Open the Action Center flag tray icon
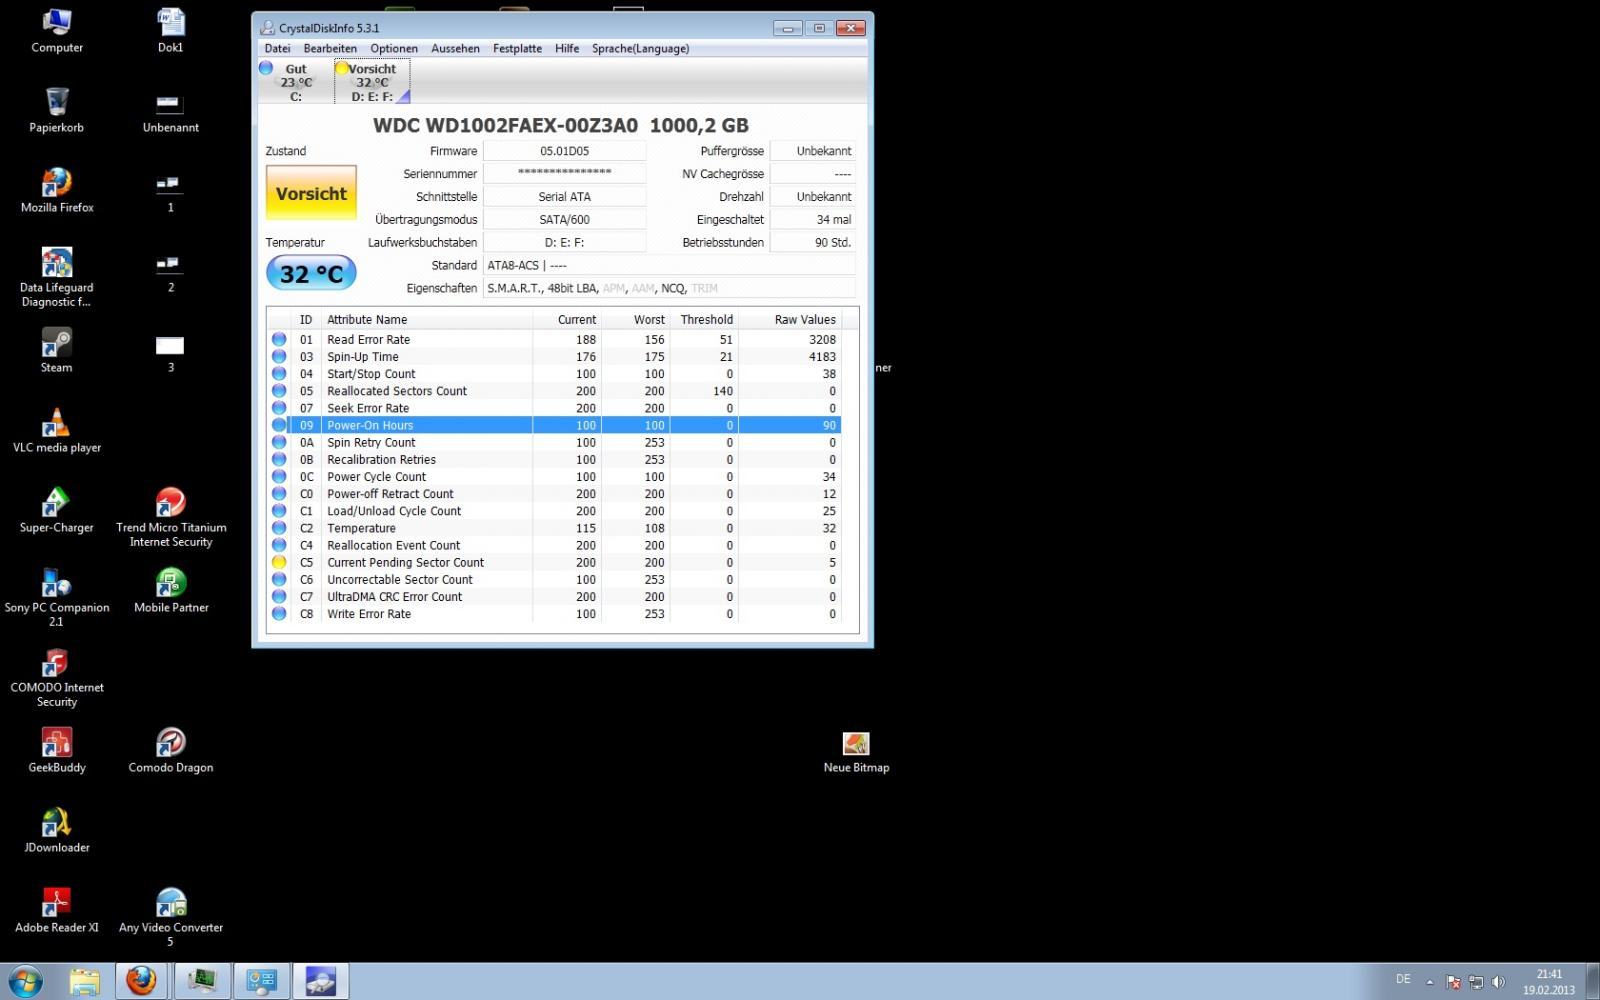 [1454, 982]
